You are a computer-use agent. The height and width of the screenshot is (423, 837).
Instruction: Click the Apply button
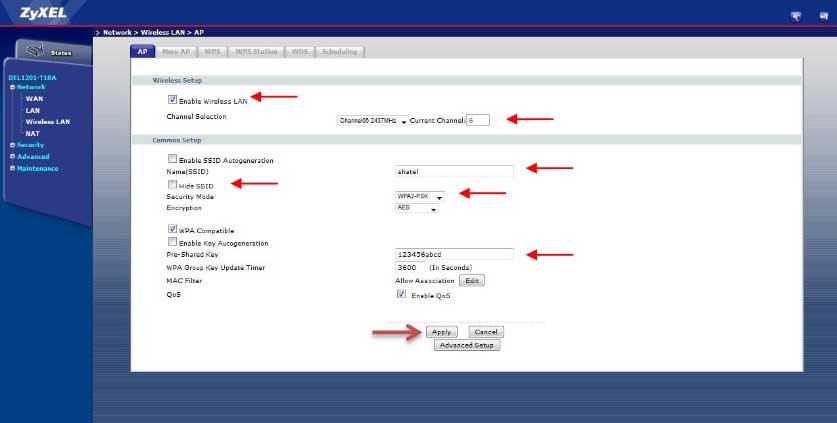tap(442, 332)
